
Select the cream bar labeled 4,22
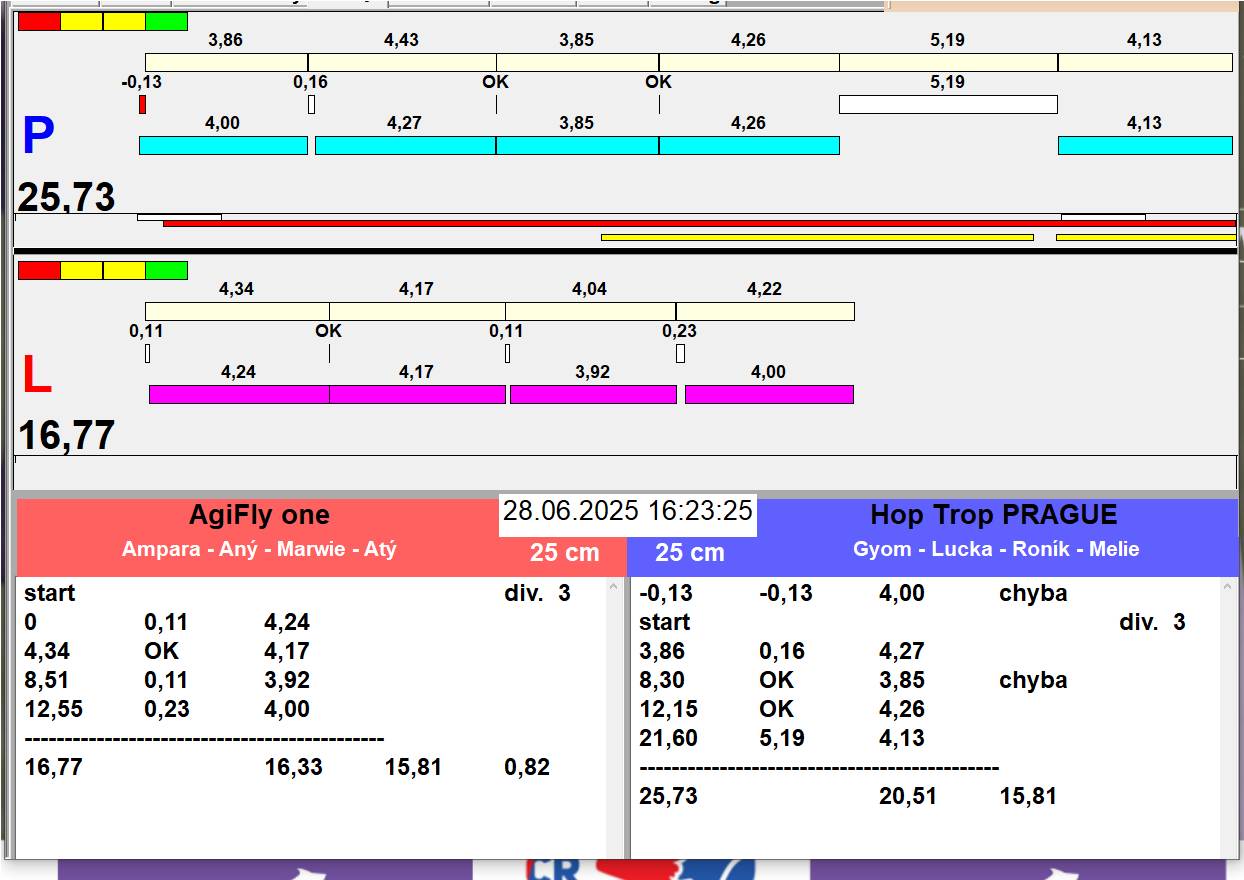click(x=765, y=311)
